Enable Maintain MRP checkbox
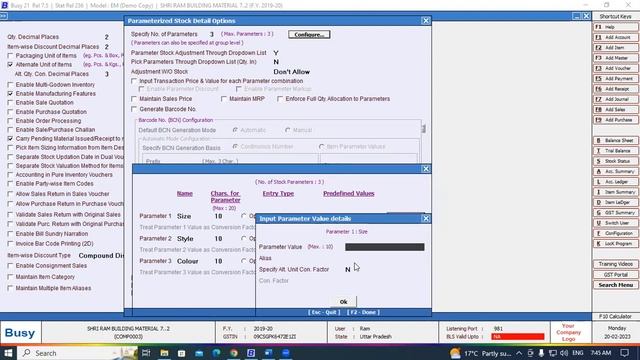Viewport: 640px width, 360px height. coord(224,99)
